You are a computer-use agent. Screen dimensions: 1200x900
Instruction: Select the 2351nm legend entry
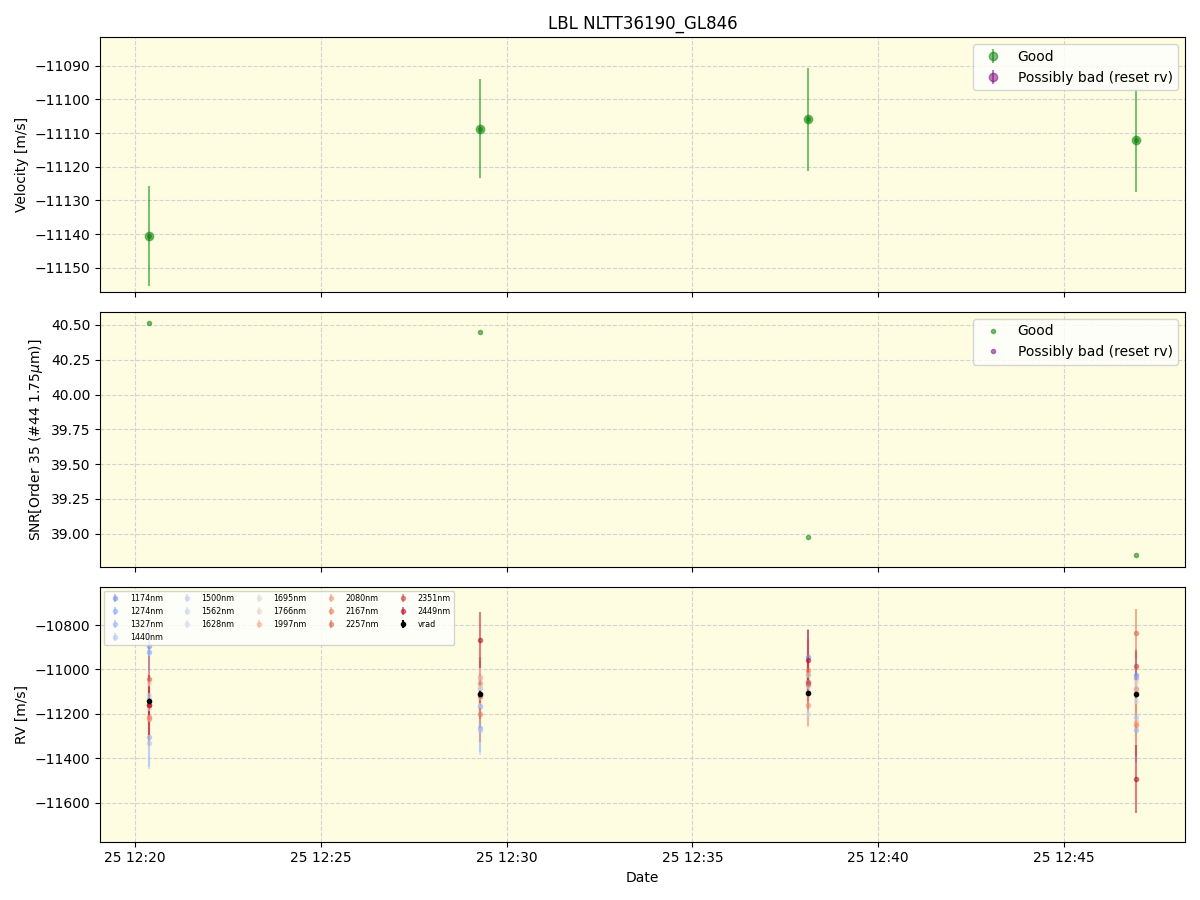pos(424,598)
